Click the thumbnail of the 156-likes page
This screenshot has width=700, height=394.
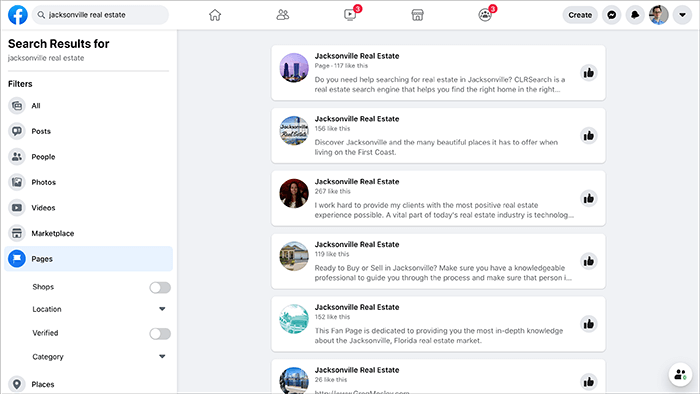294,131
